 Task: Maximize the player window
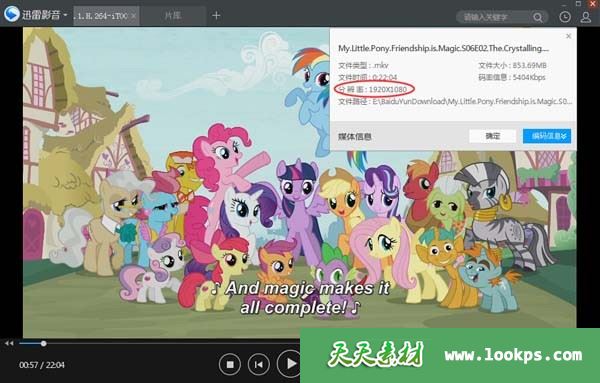point(579,3)
